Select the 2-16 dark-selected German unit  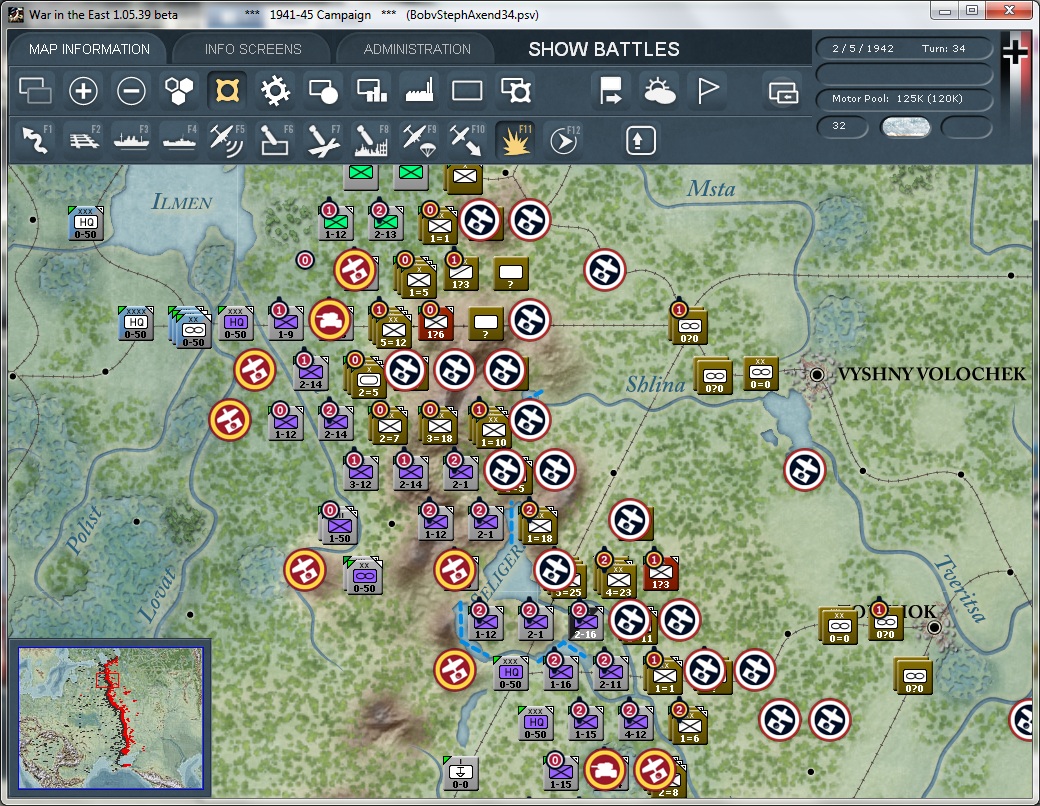coord(585,623)
